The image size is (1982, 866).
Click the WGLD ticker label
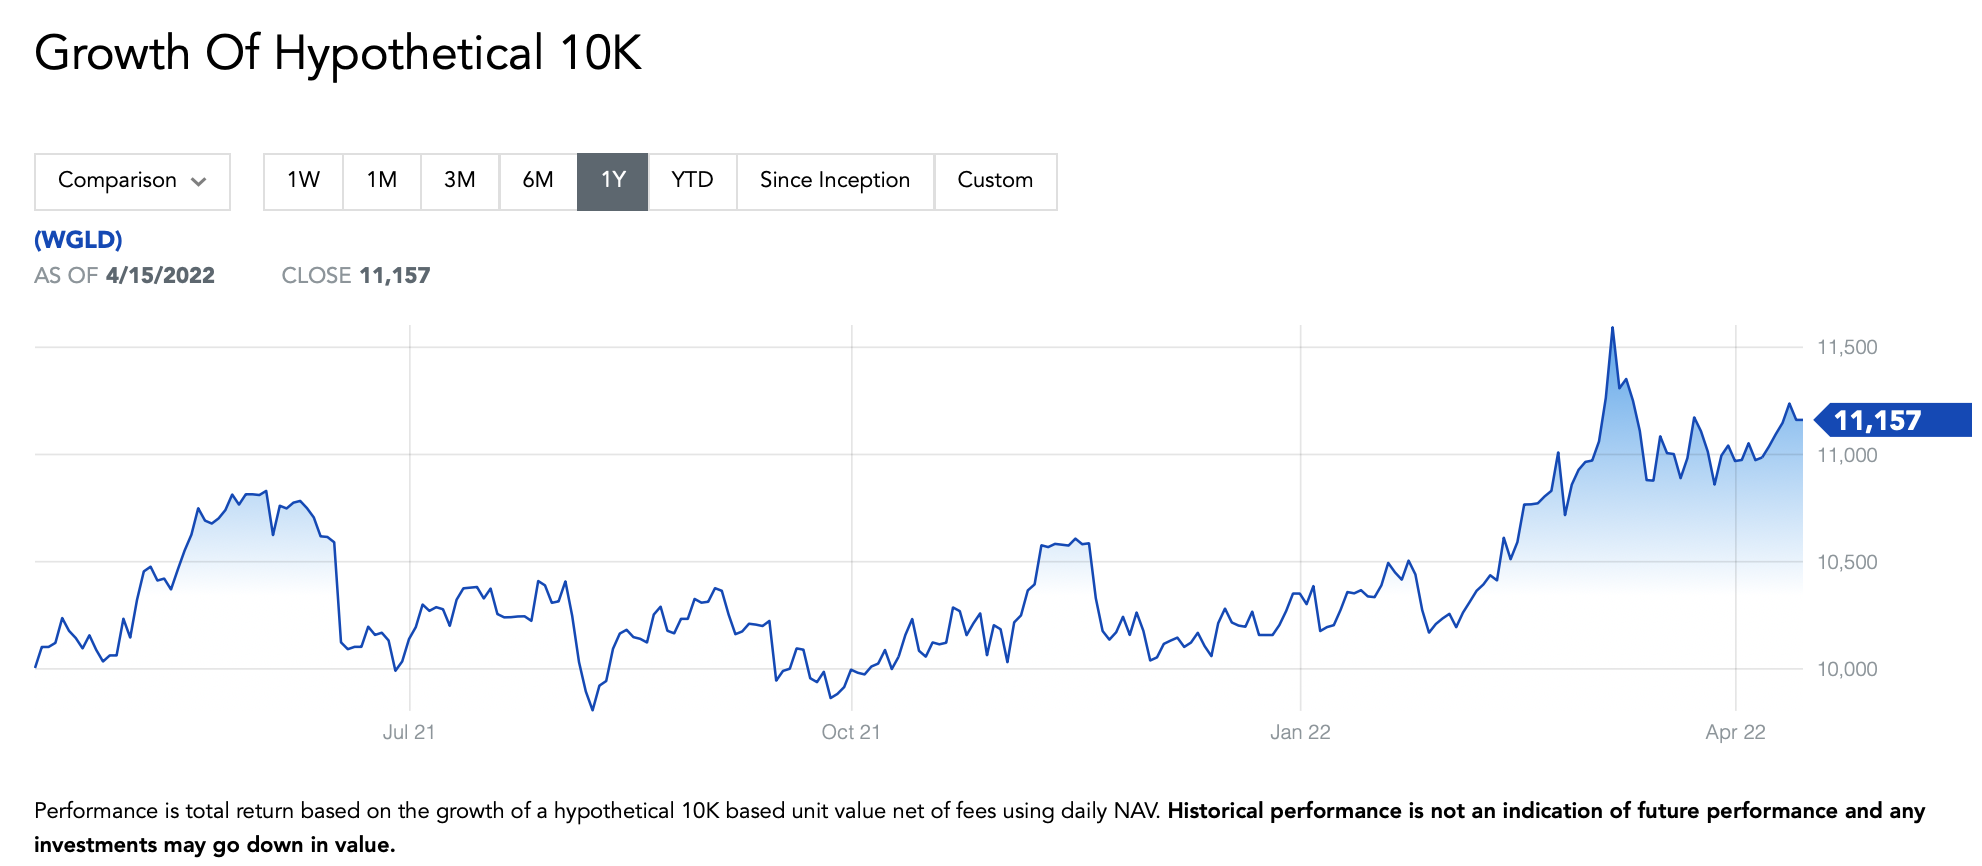pos(78,240)
